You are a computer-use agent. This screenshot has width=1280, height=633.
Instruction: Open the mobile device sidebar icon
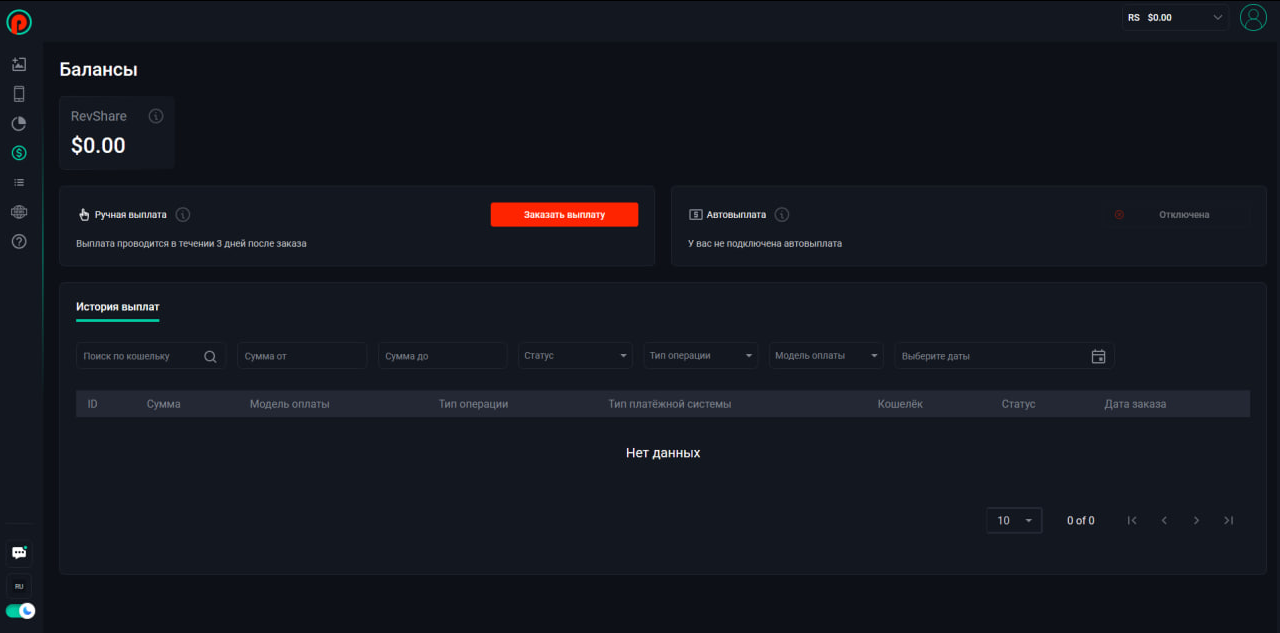click(19, 94)
